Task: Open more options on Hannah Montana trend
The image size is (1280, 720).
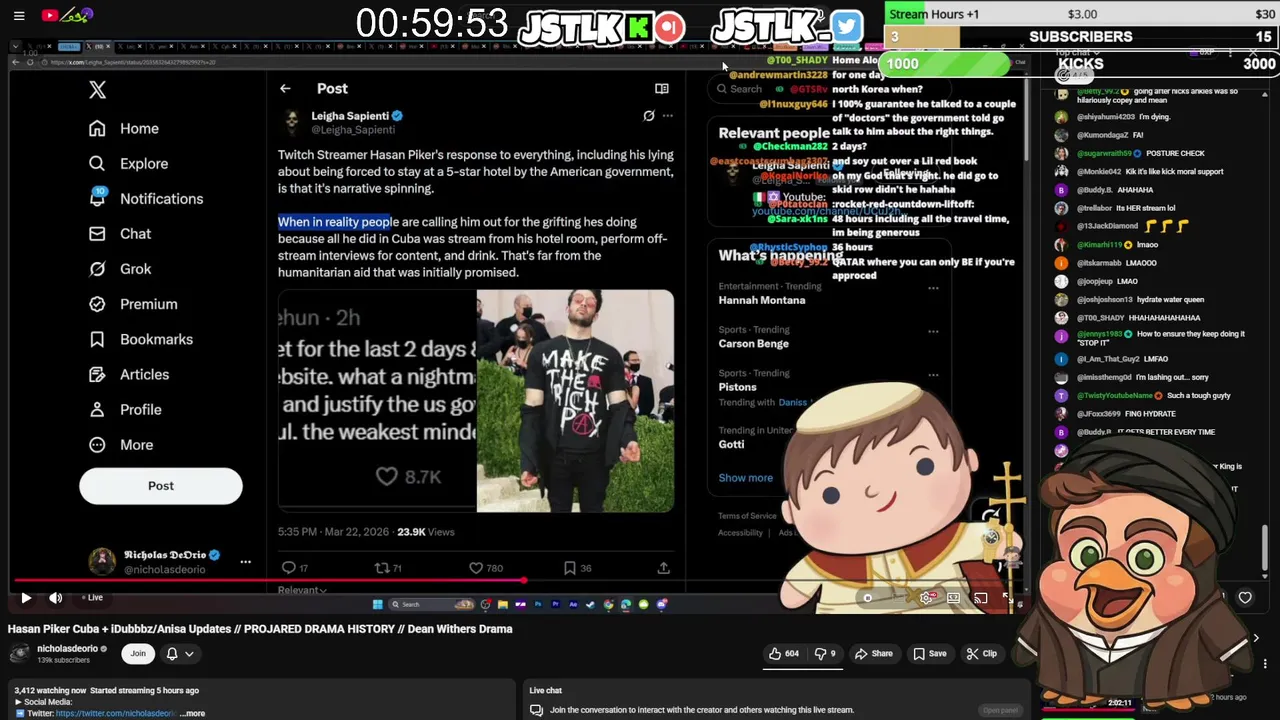Action: (x=933, y=288)
